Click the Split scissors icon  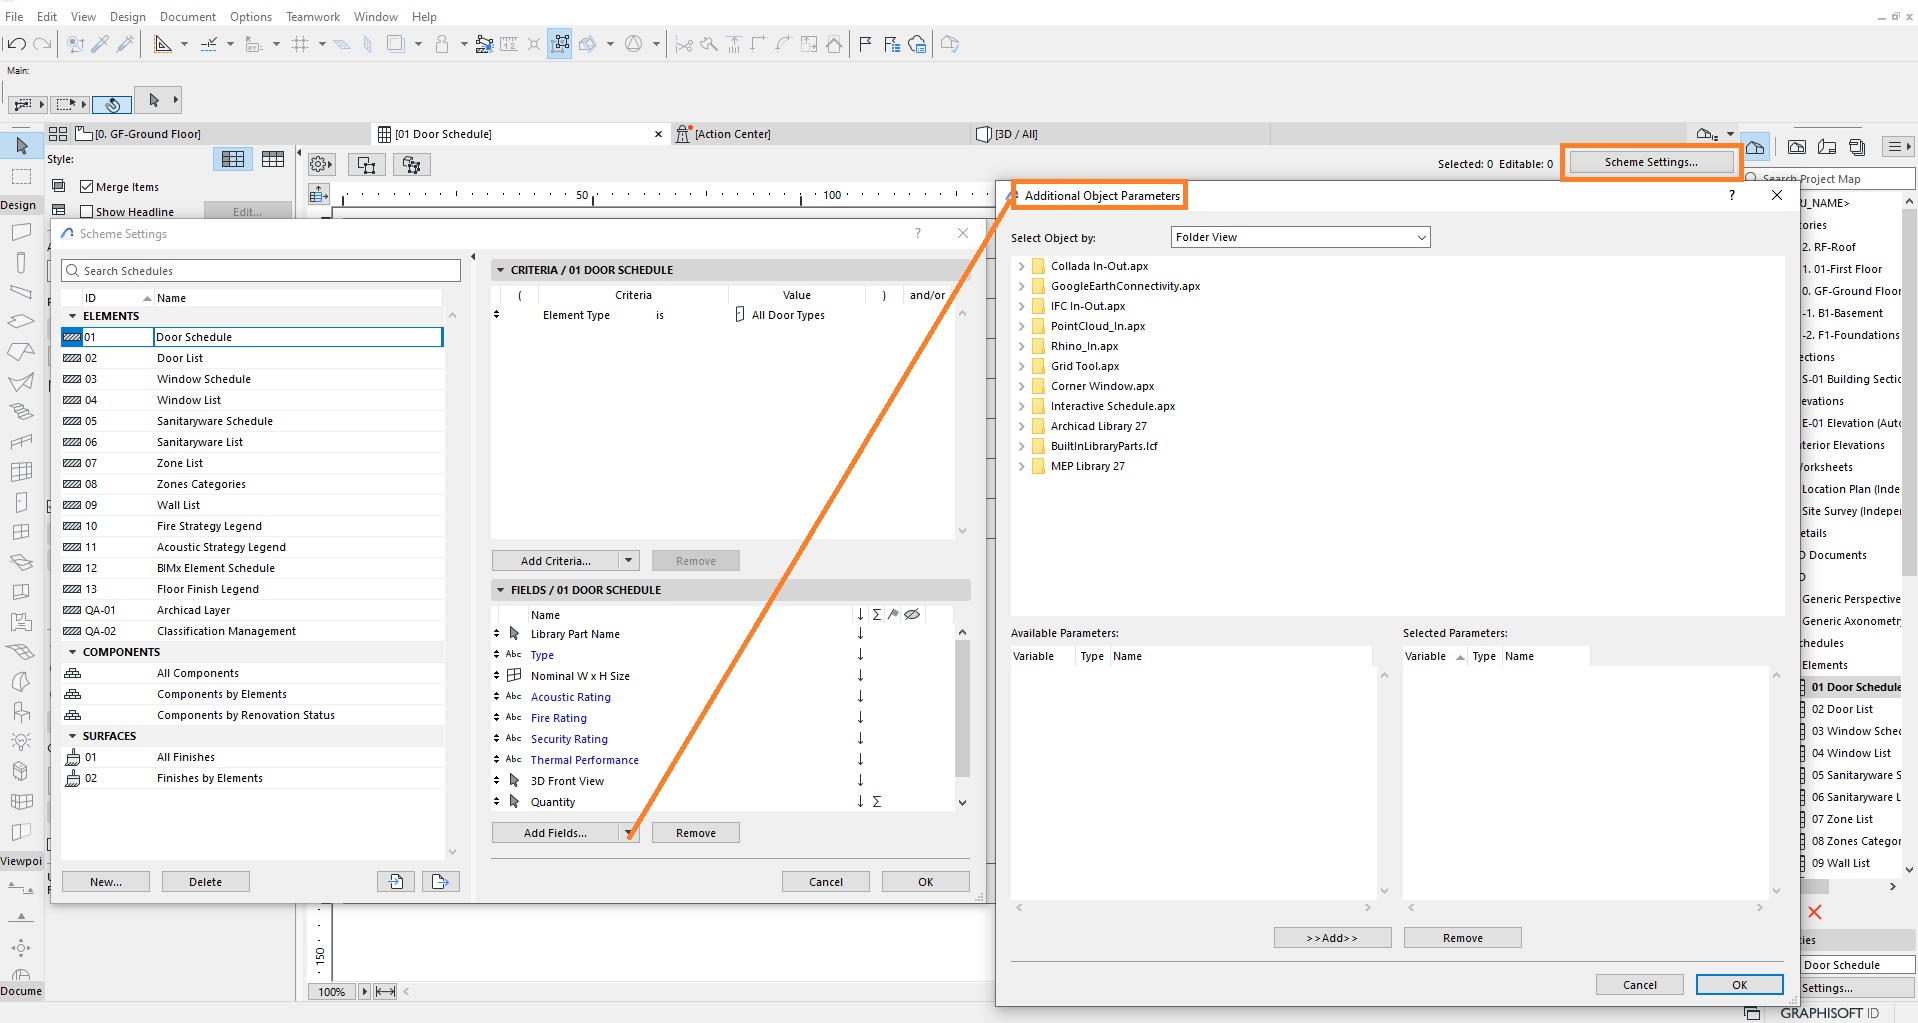point(684,44)
